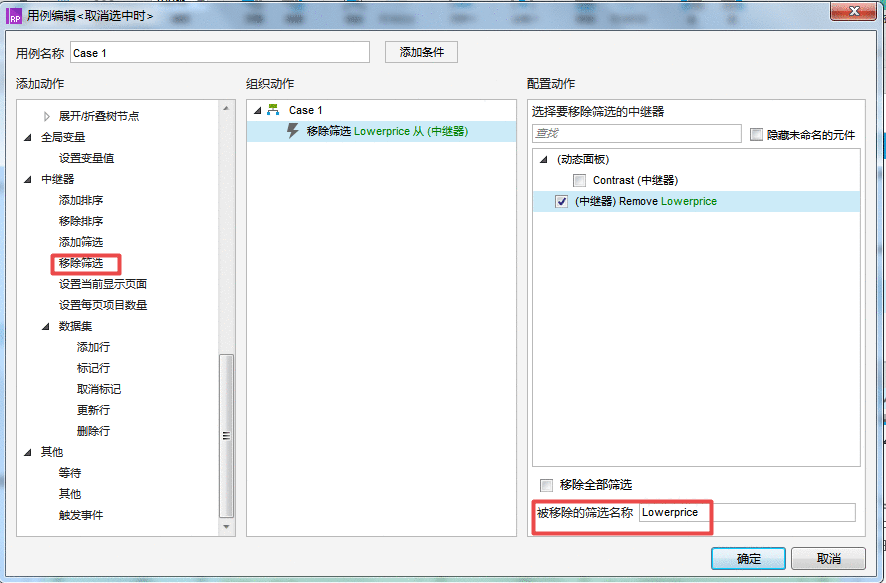Close the case editor dialog

tap(853, 11)
